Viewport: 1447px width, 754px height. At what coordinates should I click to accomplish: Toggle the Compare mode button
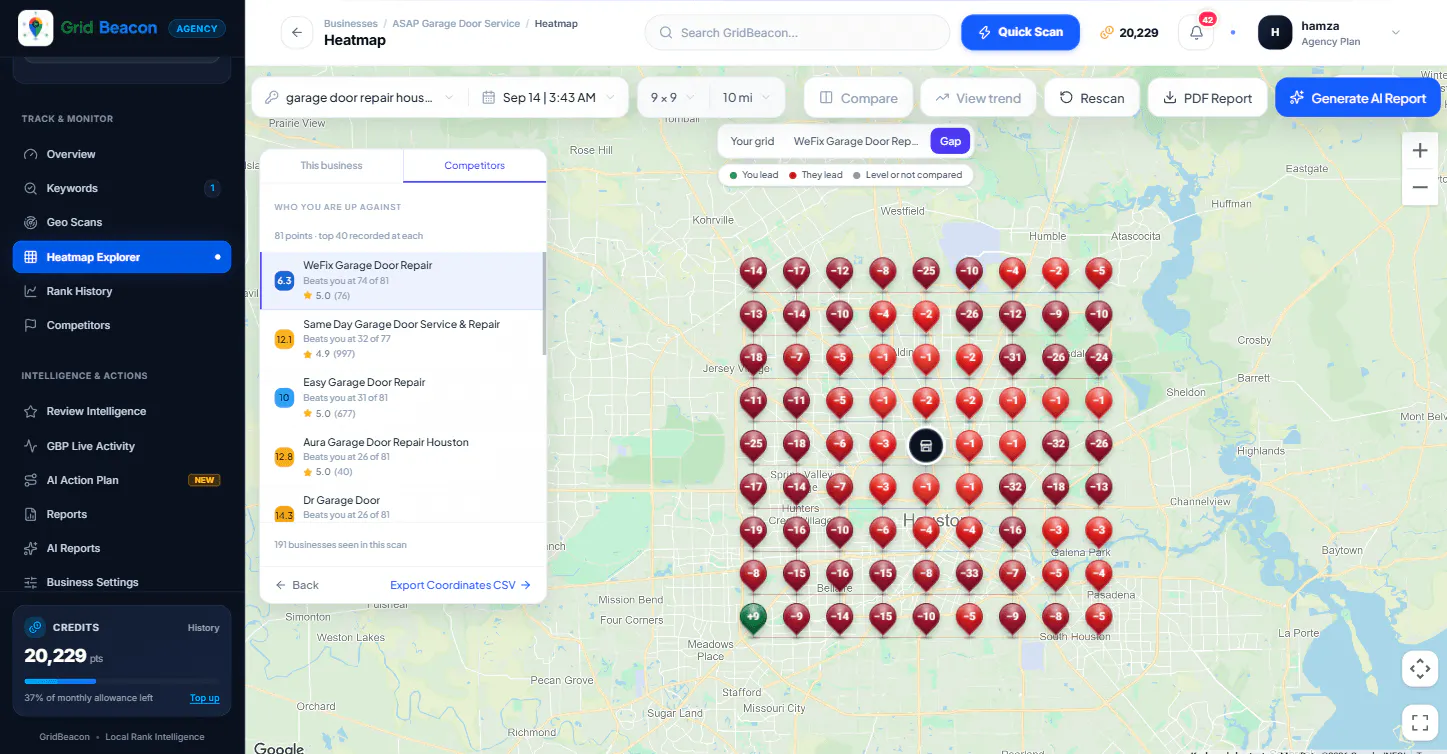[x=858, y=98]
